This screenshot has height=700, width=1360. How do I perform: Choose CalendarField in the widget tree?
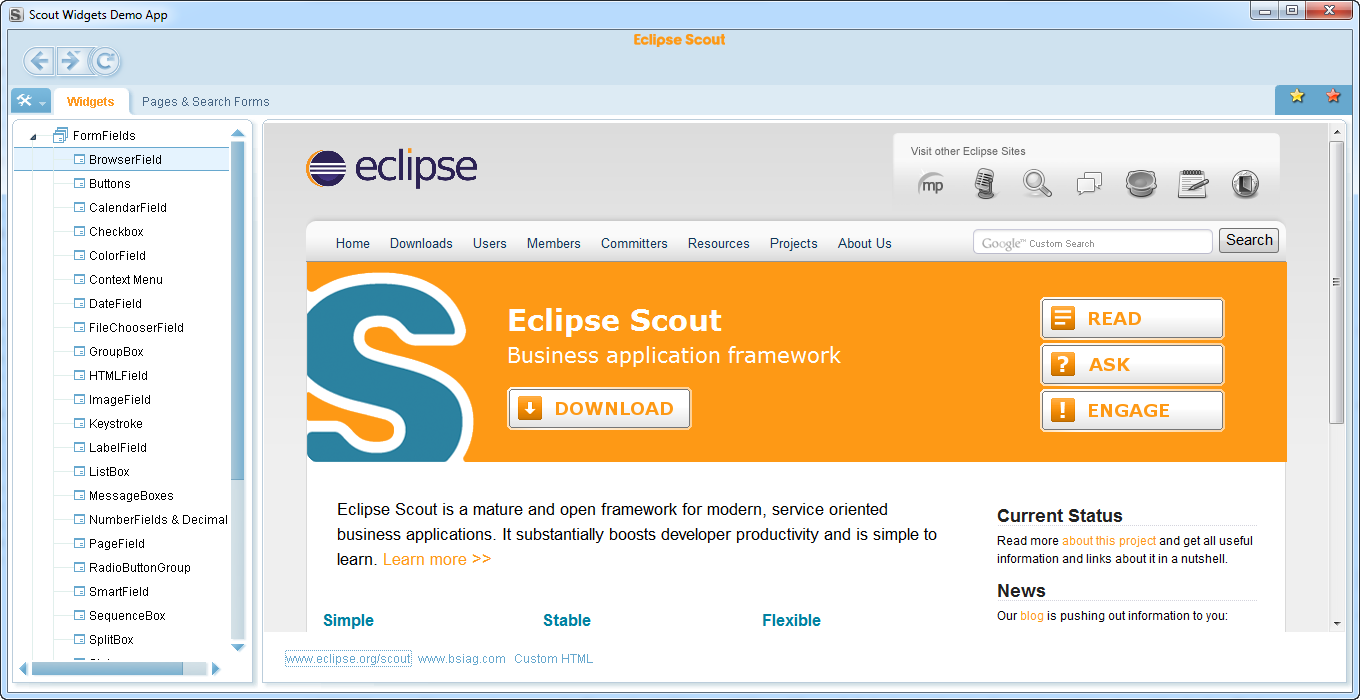[128, 207]
